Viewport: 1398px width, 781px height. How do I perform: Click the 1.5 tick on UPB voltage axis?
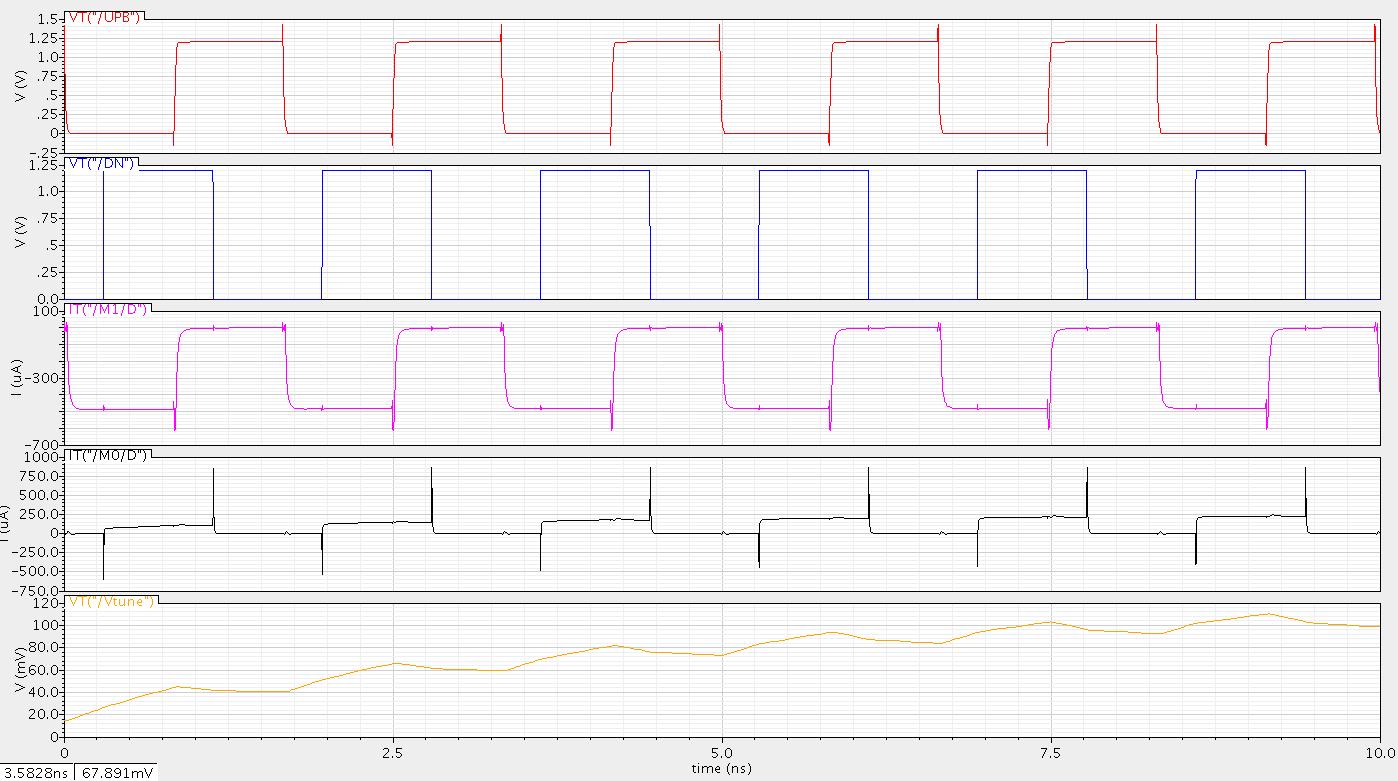point(46,19)
